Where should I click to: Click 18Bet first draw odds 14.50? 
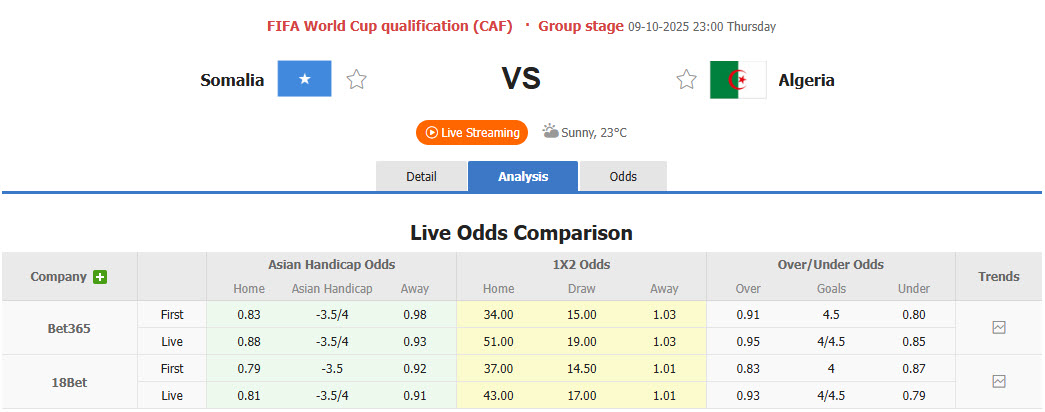click(581, 368)
